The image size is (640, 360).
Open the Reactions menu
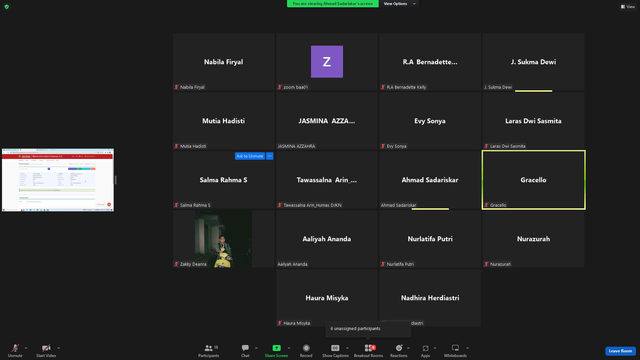(x=399, y=350)
